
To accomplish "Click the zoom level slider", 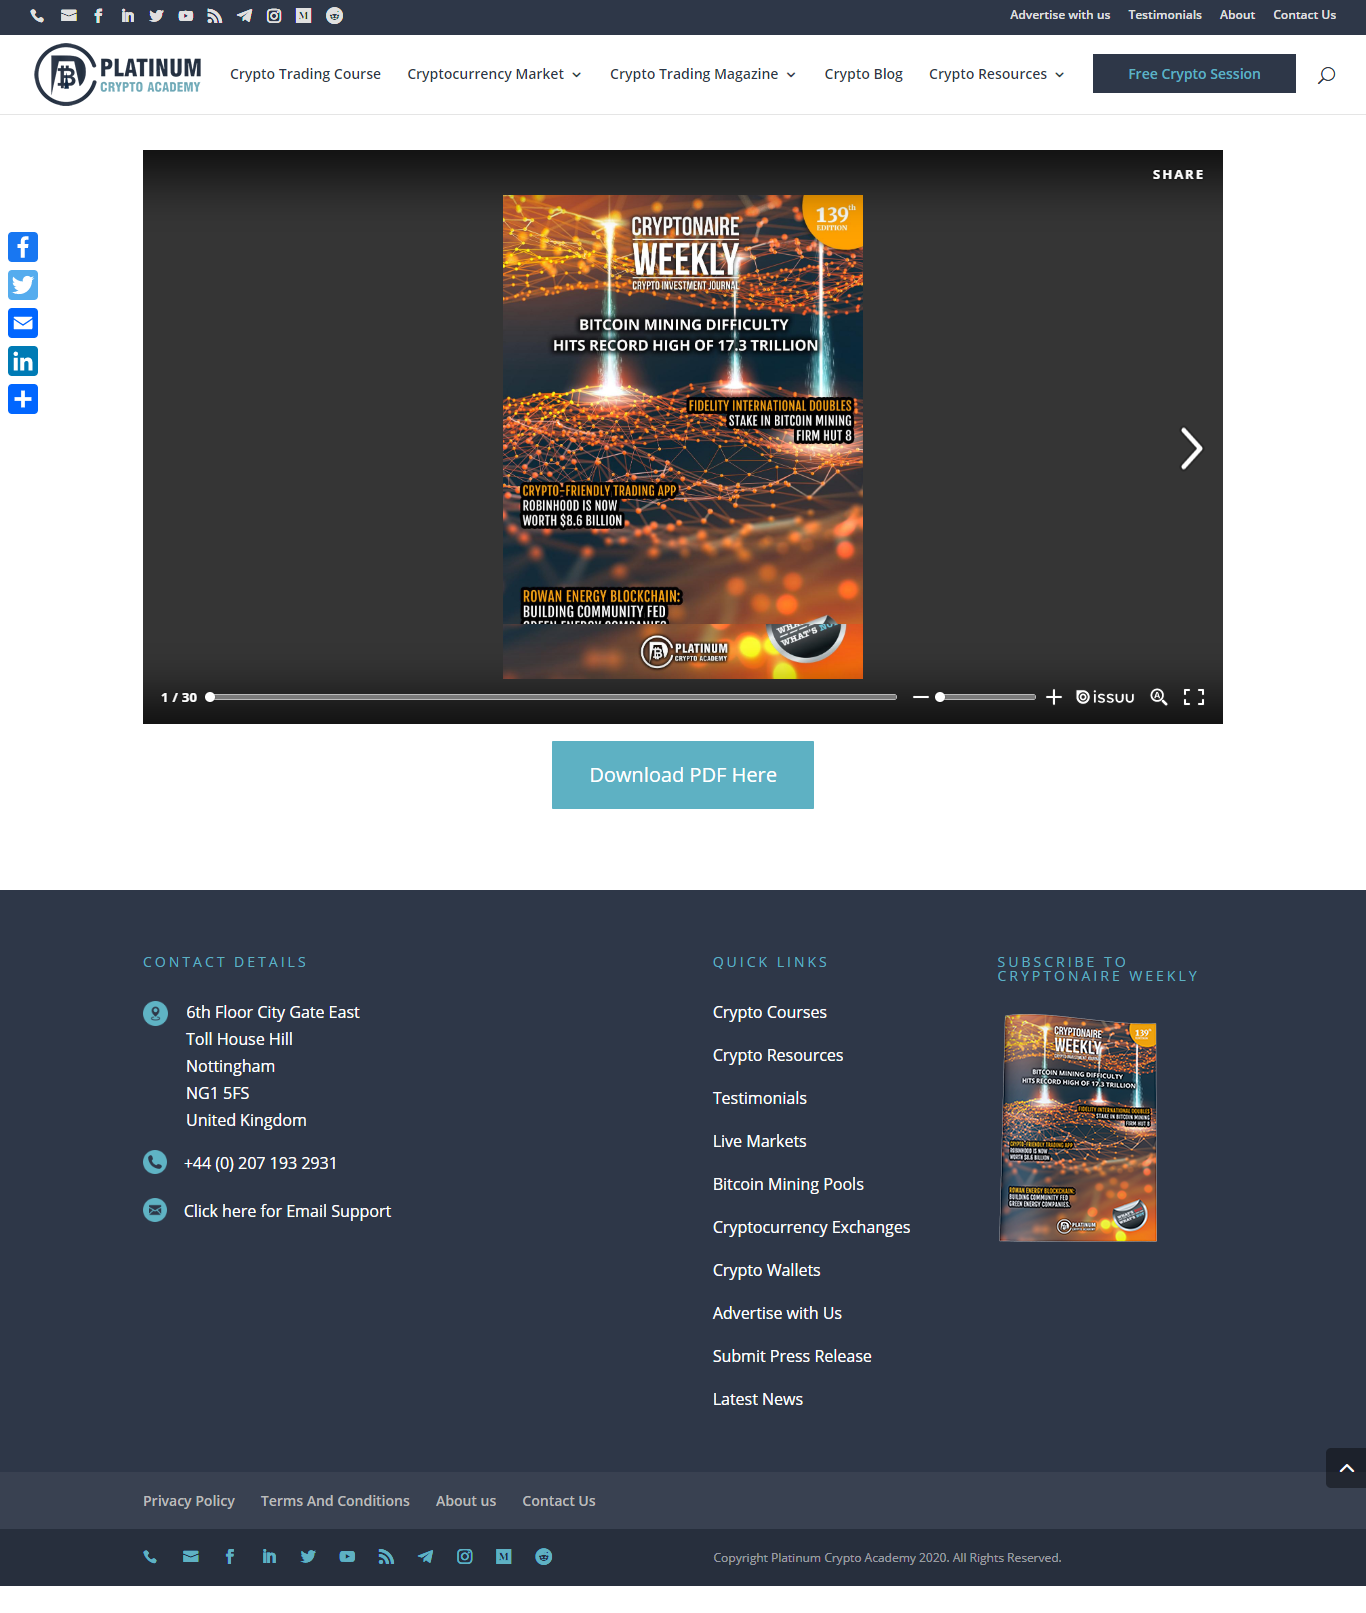I will [985, 697].
